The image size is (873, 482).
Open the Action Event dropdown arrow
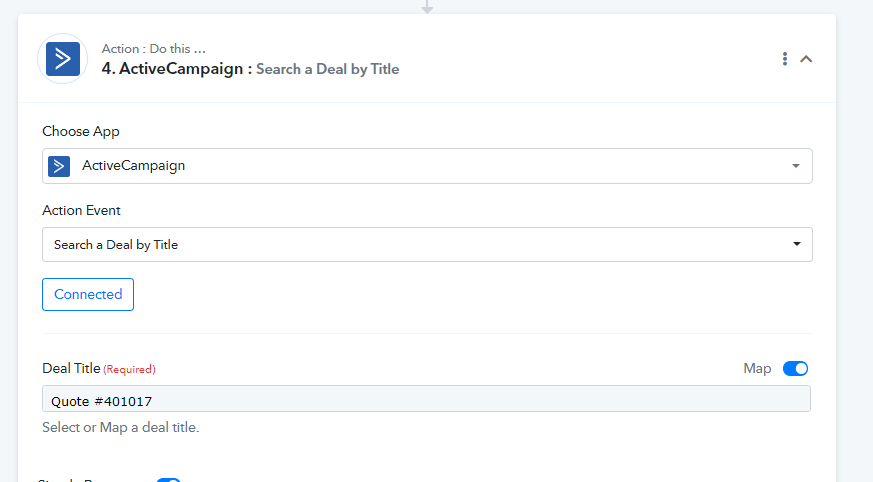796,244
